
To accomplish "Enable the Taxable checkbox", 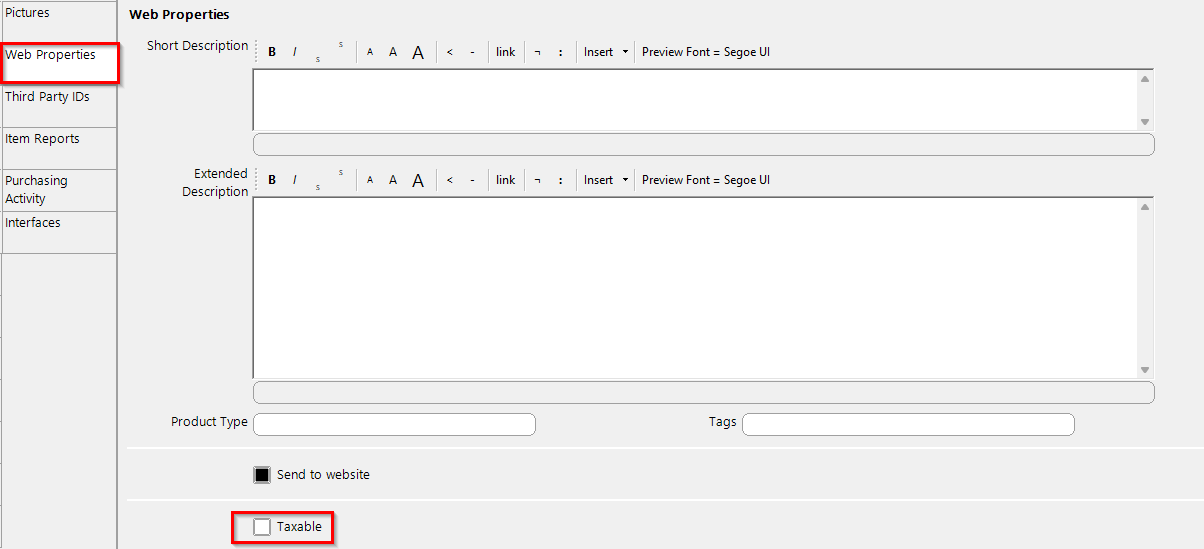I will click(262, 527).
